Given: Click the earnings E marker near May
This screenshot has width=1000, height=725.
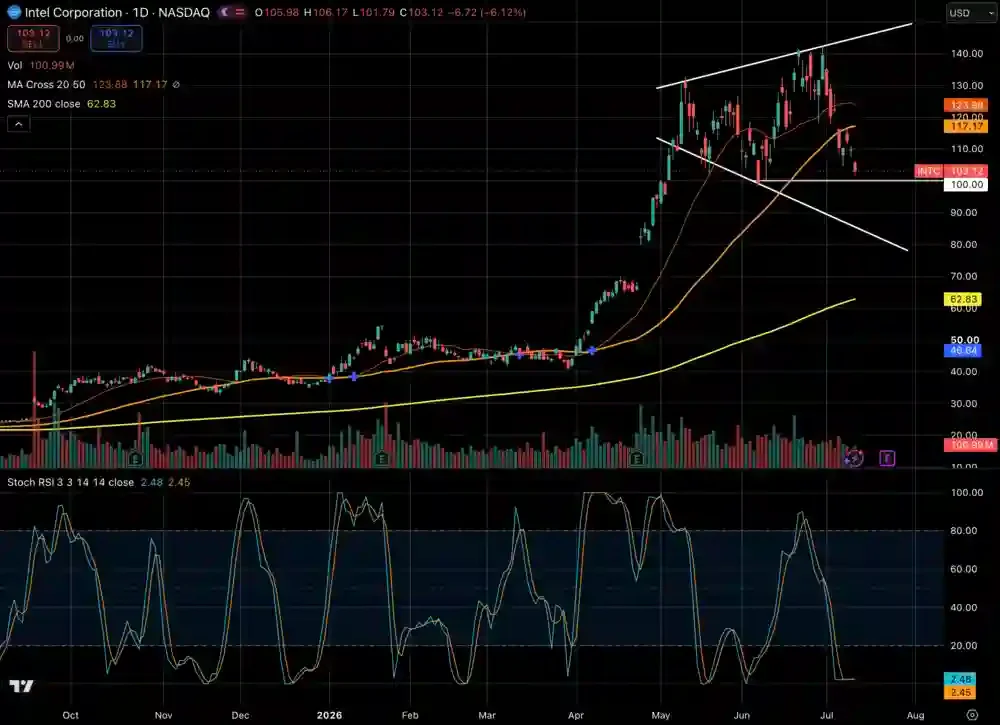Looking at the screenshot, I should 636,458.
